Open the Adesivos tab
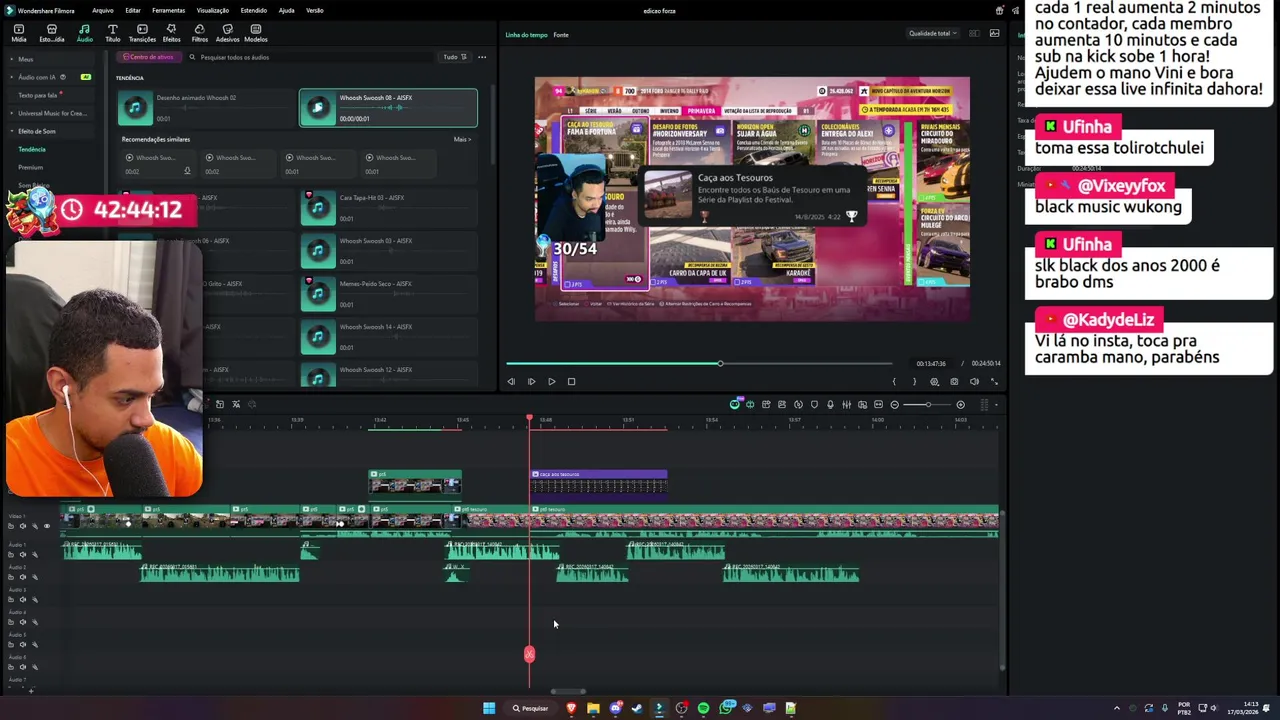This screenshot has width=1280, height=720. (x=227, y=33)
